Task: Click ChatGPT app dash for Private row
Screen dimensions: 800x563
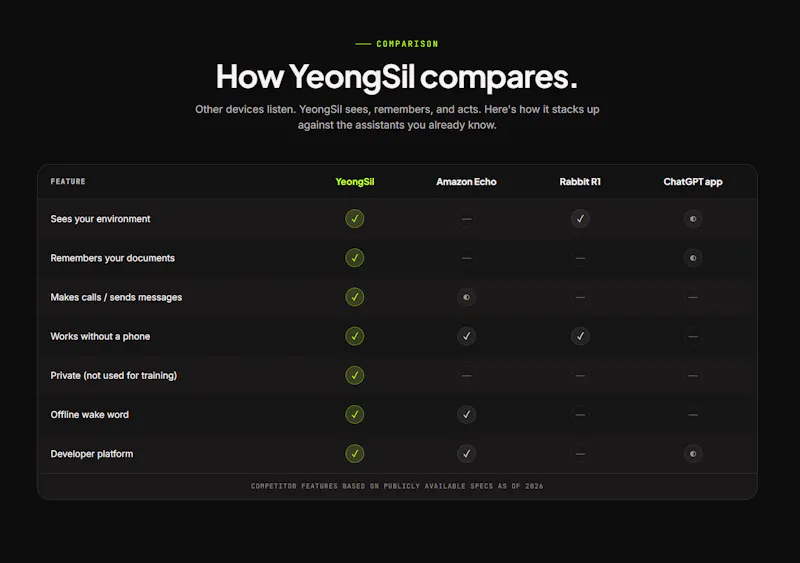Action: [693, 375]
